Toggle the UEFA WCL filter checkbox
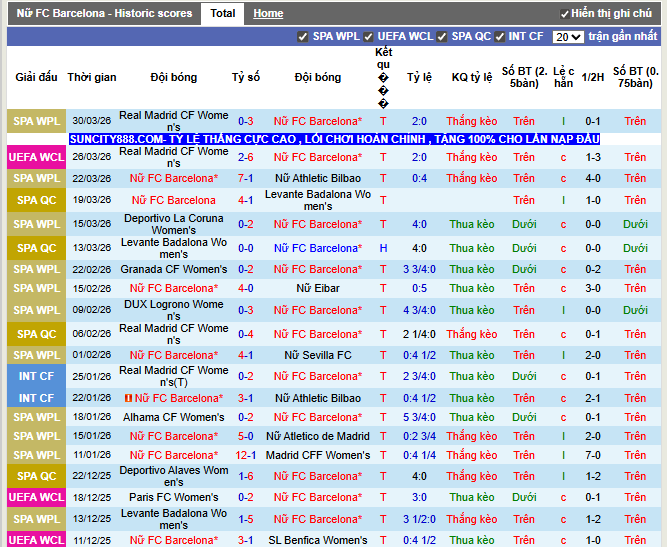Image resolution: width=667 pixels, height=547 pixels. pos(368,37)
